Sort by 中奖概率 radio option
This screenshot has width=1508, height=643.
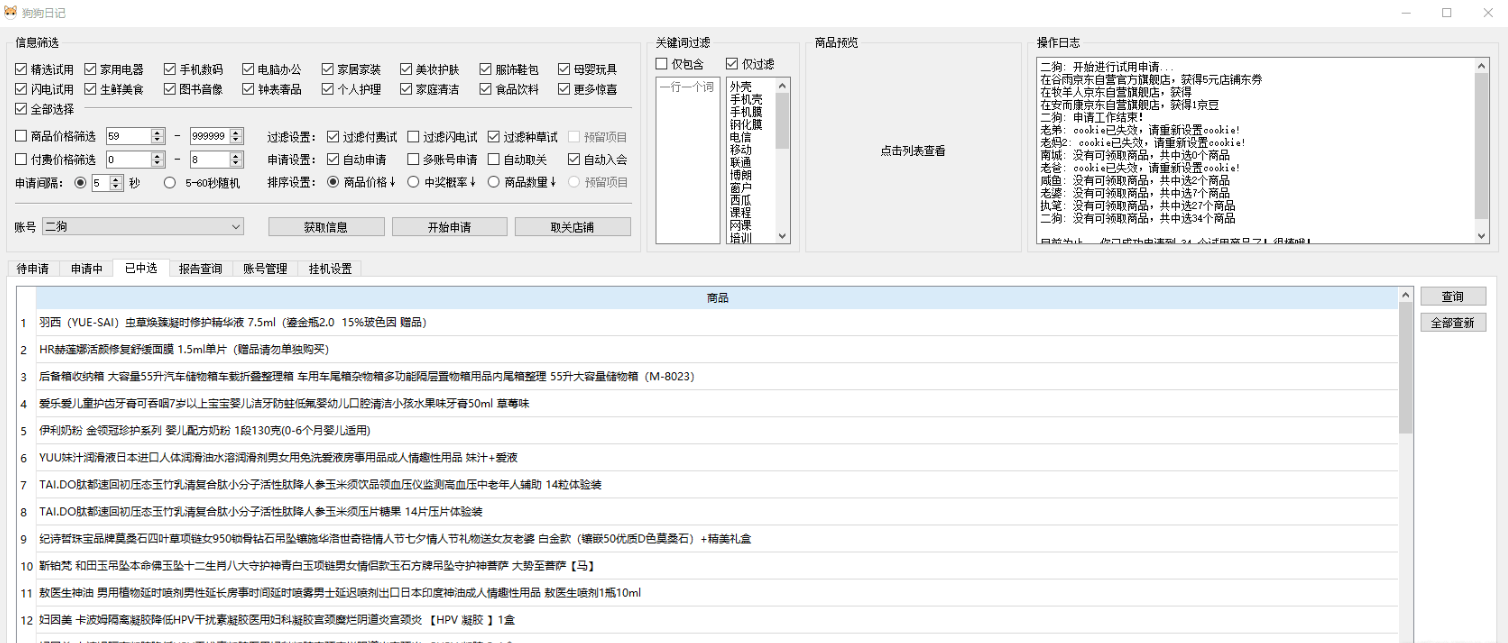click(x=414, y=182)
